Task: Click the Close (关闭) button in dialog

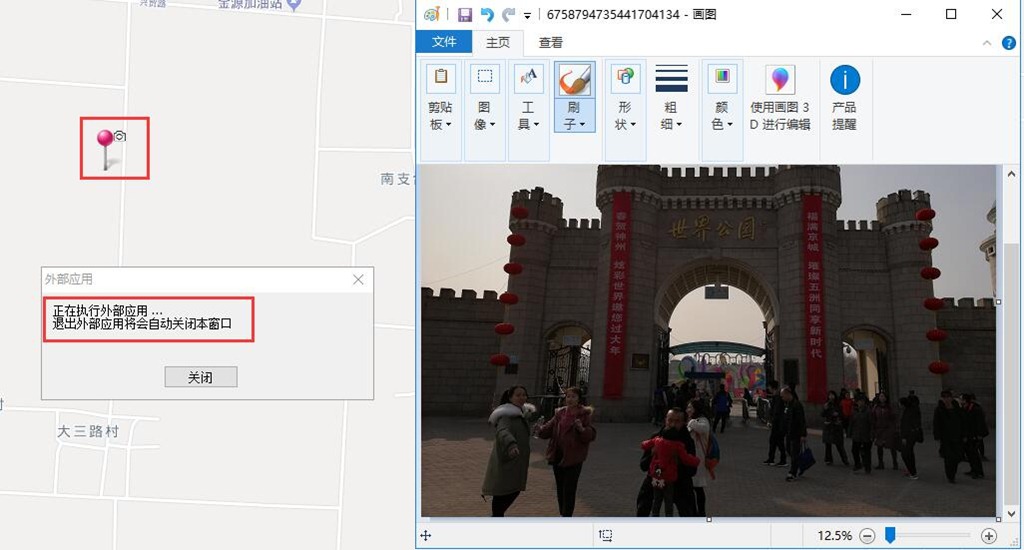Action: pos(200,377)
